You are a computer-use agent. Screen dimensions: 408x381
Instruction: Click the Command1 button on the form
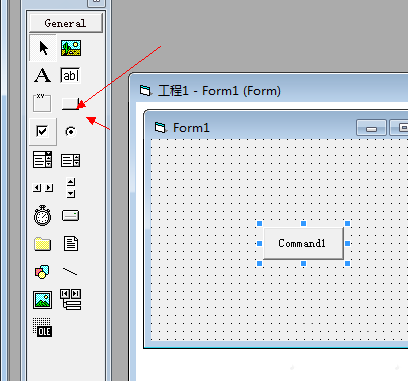point(303,243)
